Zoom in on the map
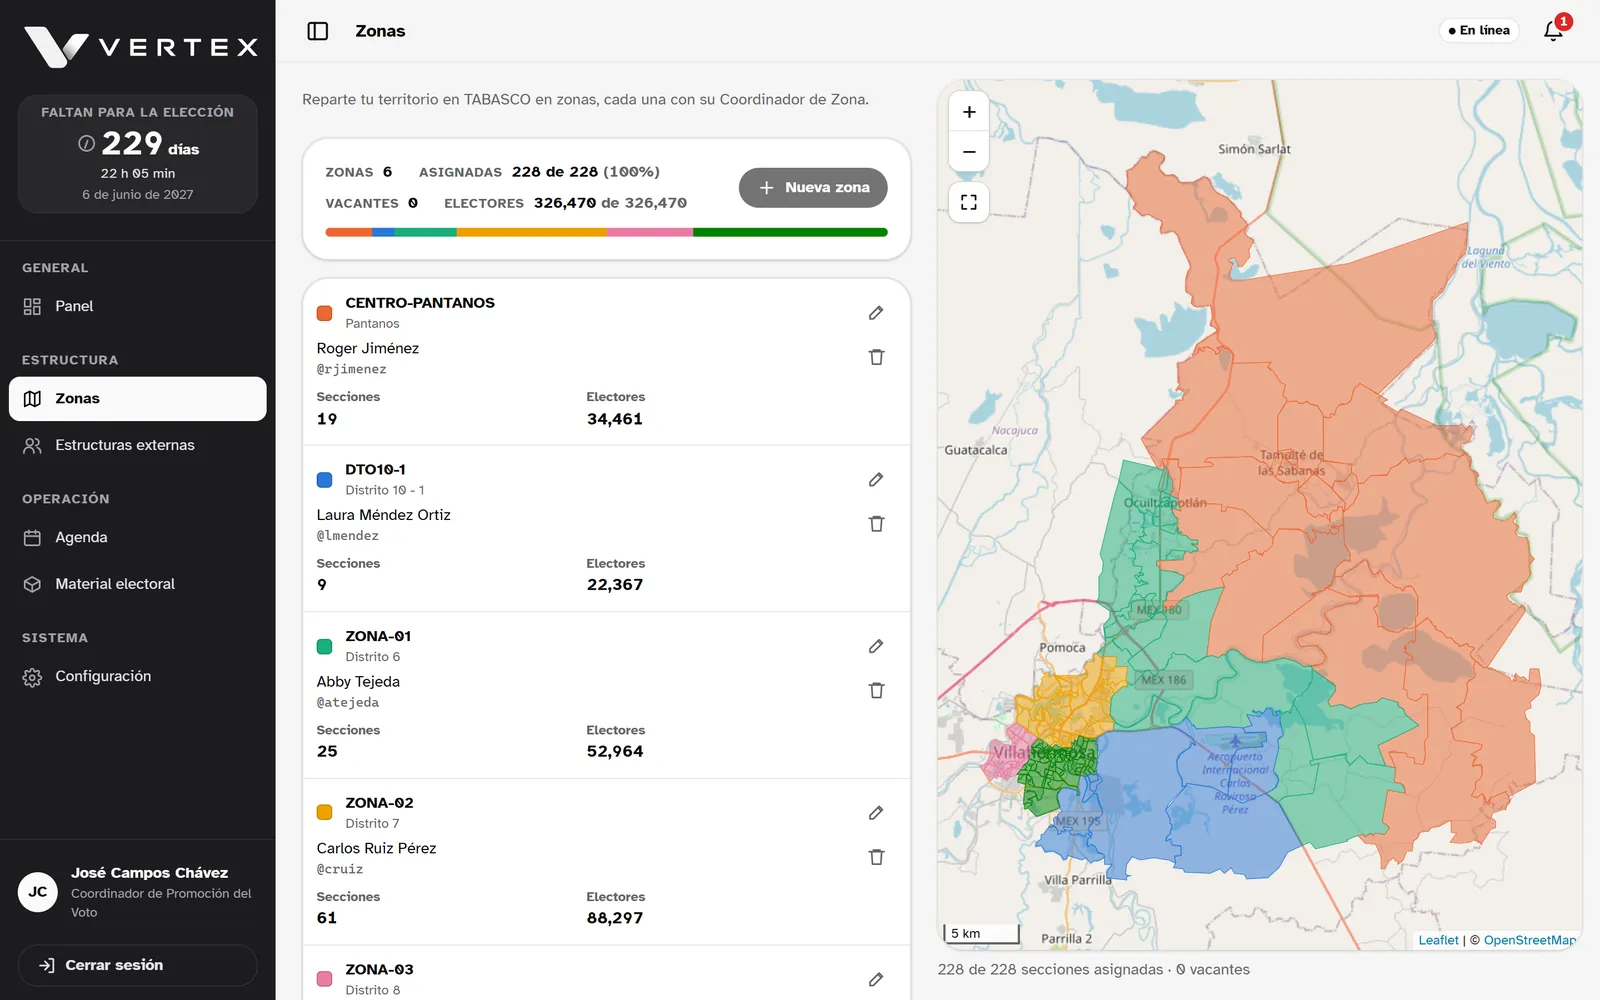Image resolution: width=1600 pixels, height=1000 pixels. coord(969,112)
